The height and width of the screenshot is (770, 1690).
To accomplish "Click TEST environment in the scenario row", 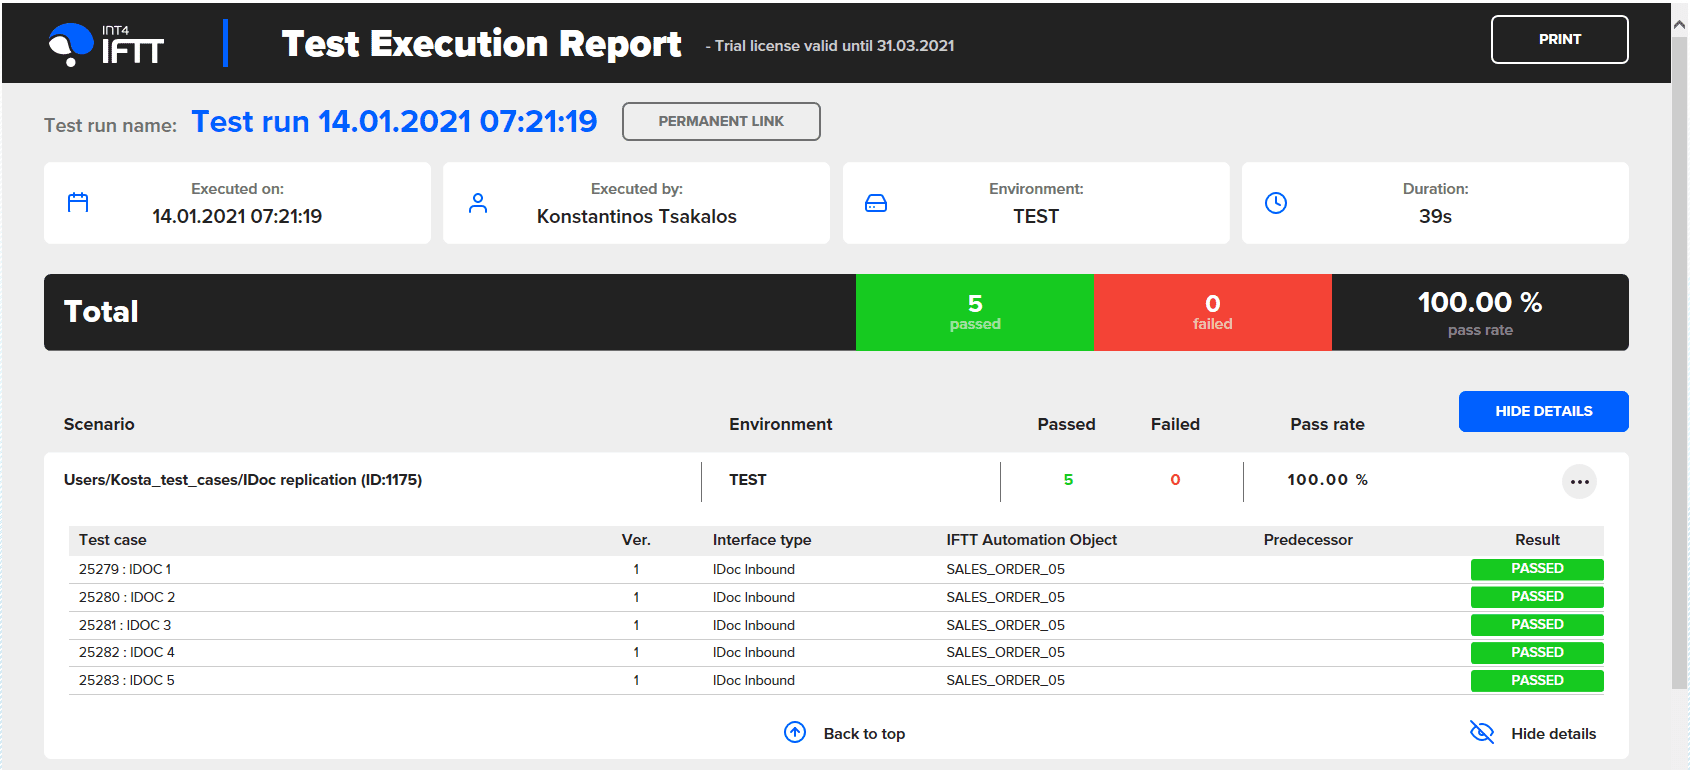I will click(x=748, y=480).
